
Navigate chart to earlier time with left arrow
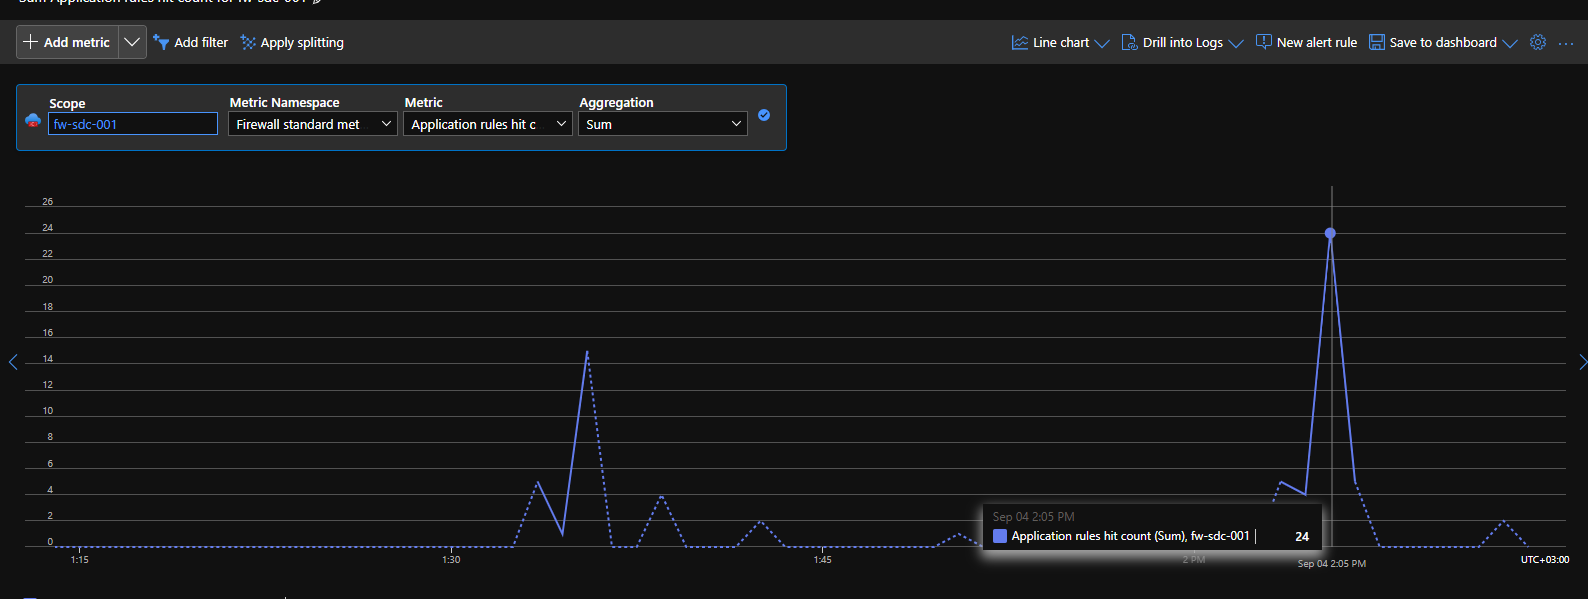tap(13, 362)
